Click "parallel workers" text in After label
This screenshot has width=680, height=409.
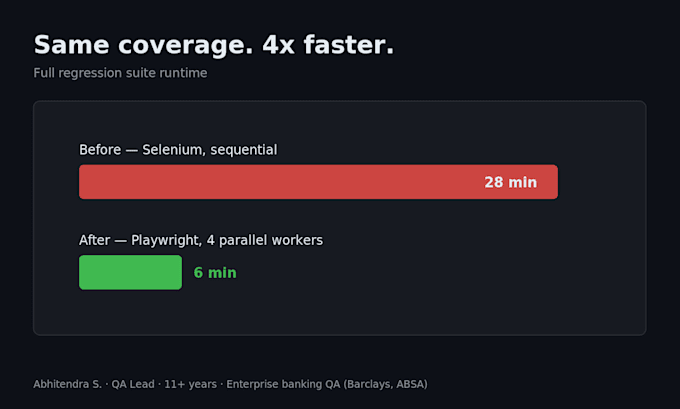tap(271, 240)
